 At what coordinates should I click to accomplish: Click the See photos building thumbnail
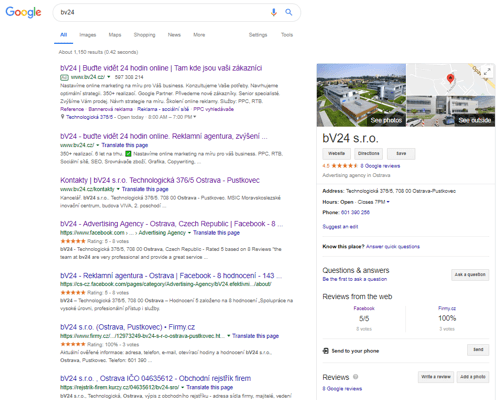[361, 95]
